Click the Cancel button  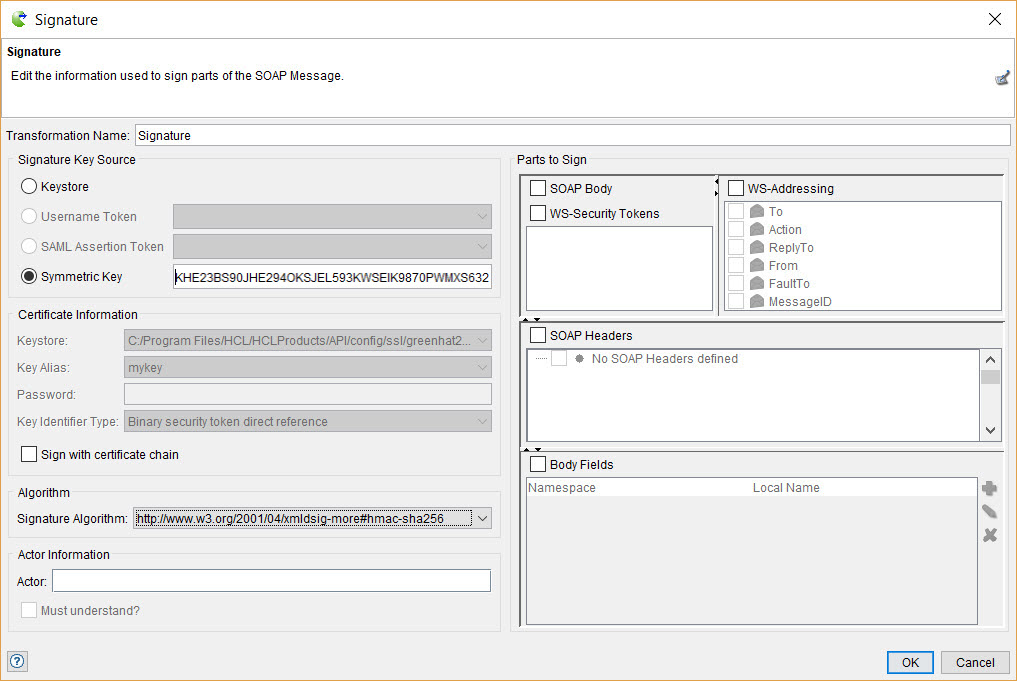click(x=975, y=662)
